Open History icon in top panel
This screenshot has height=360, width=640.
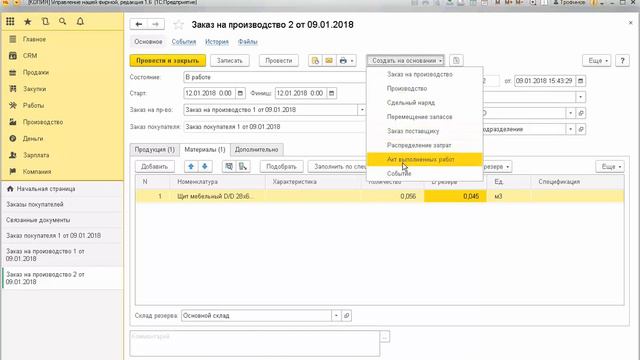pyautogui.click(x=45, y=21)
